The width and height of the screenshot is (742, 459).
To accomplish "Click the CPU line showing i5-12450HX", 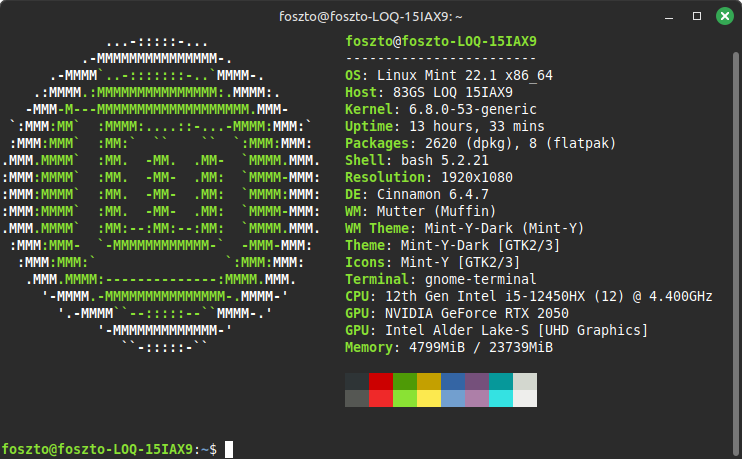I will 528,296.
